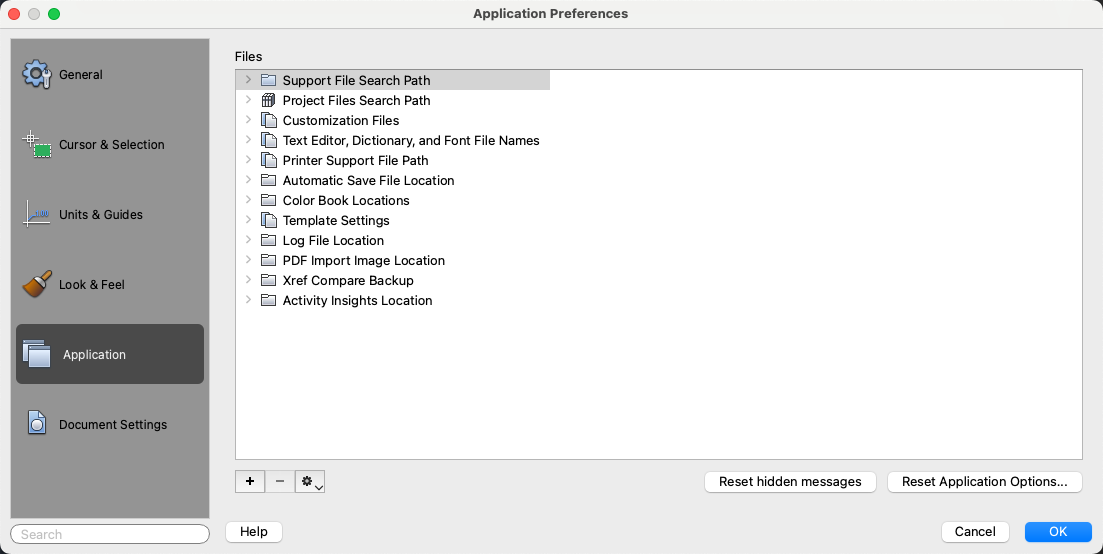Open Document Settings page icon
The height and width of the screenshot is (554, 1103).
coord(37,424)
